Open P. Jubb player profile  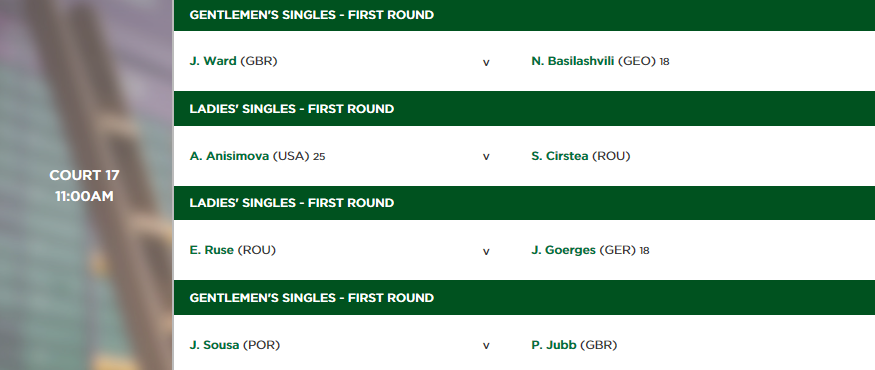[x=554, y=345]
